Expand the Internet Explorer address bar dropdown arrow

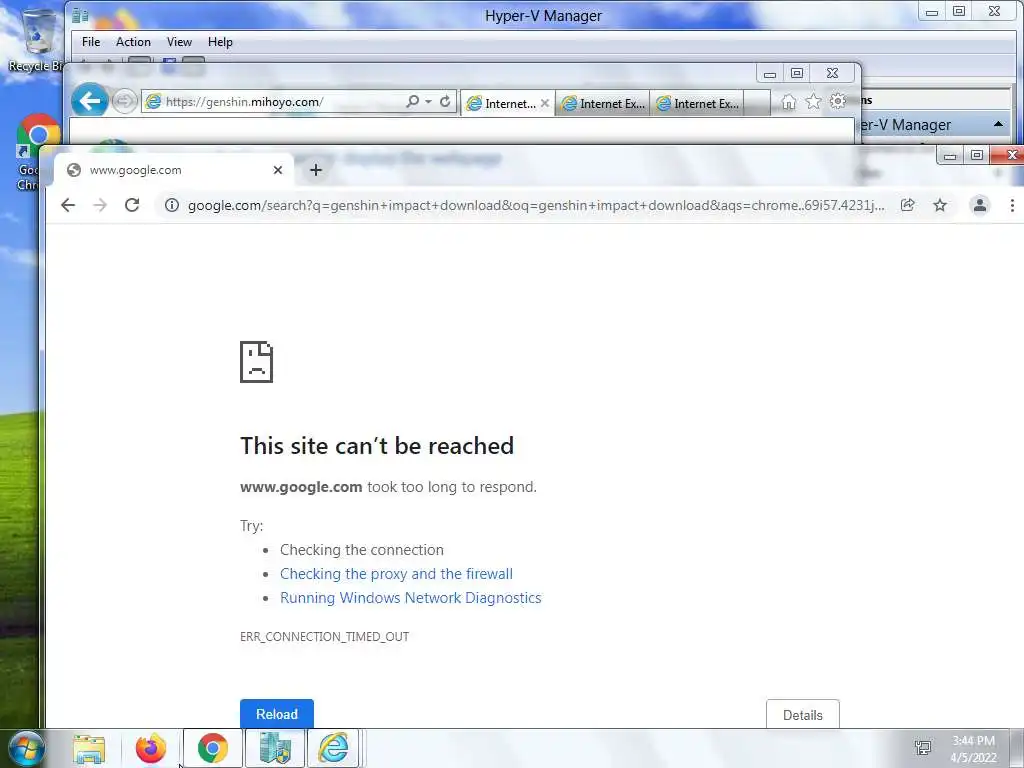[428, 102]
